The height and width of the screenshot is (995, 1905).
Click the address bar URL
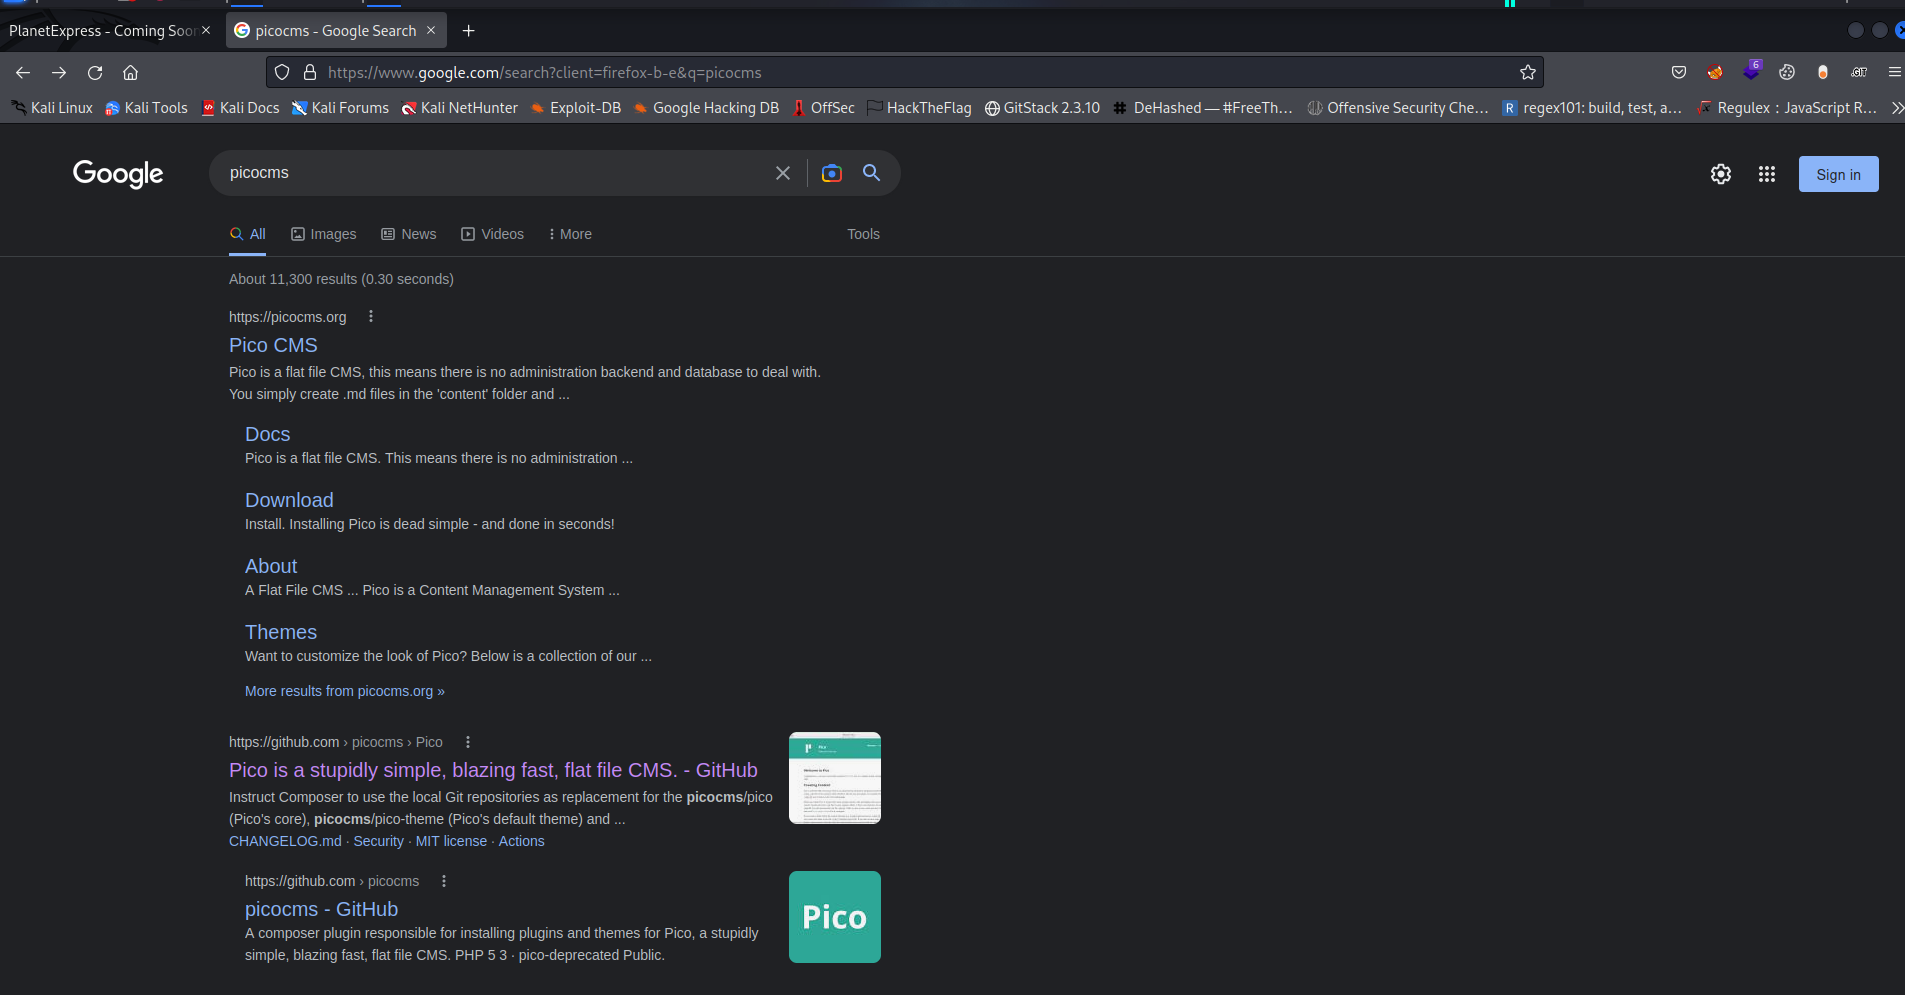pyautogui.click(x=544, y=72)
